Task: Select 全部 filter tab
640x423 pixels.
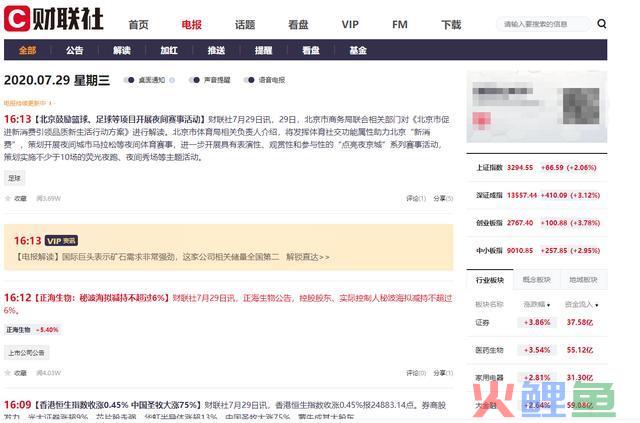Action: (27, 50)
